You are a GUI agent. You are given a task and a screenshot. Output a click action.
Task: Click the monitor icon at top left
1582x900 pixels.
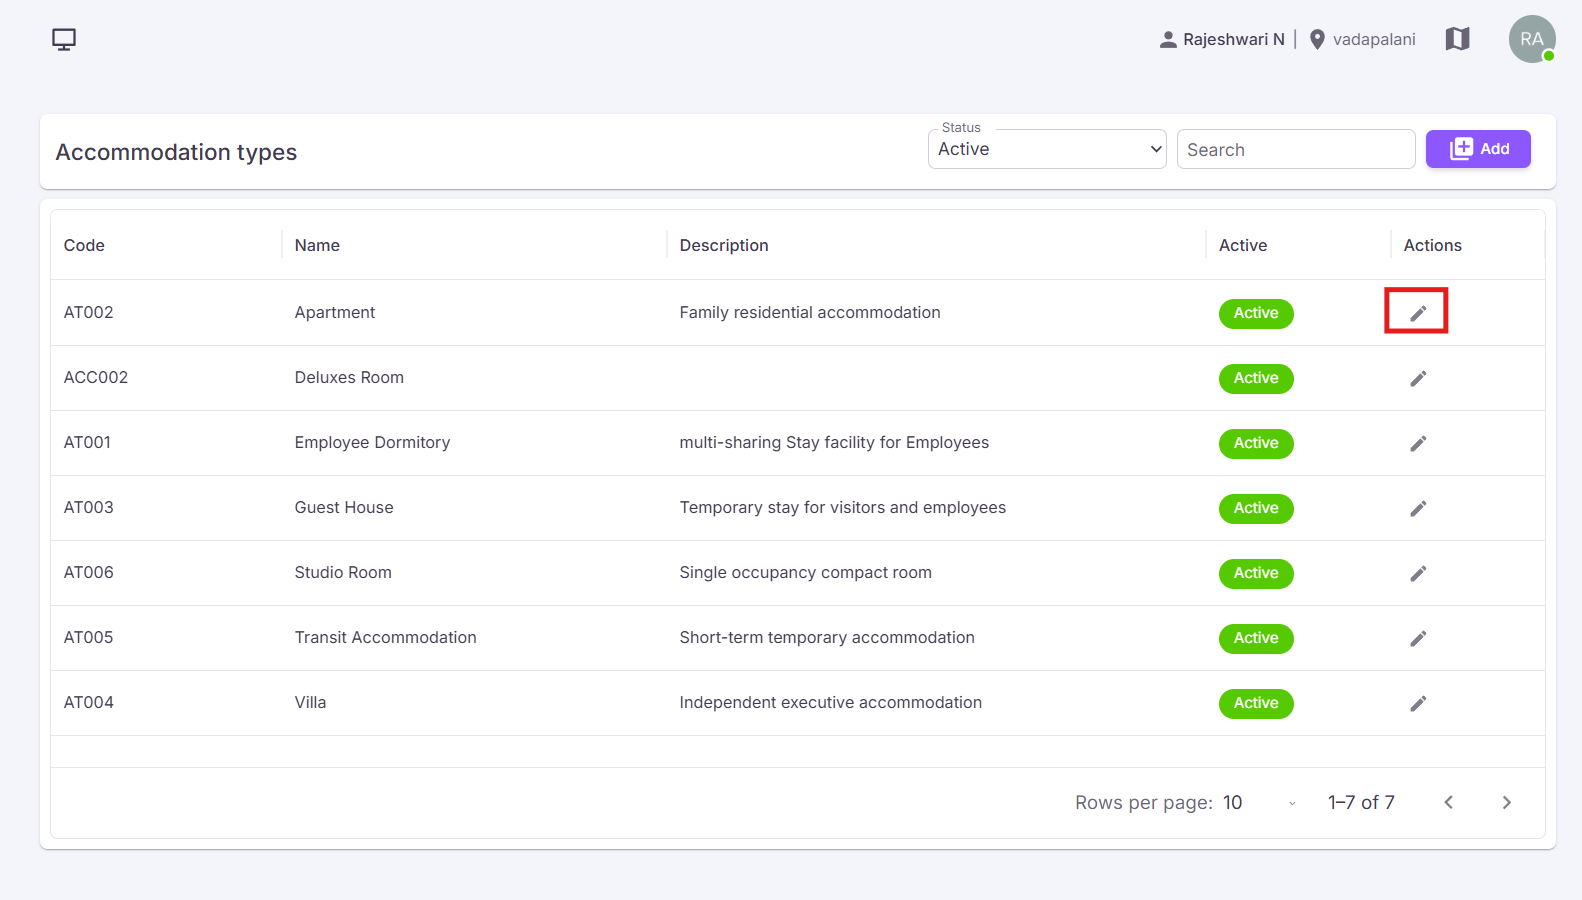(64, 39)
